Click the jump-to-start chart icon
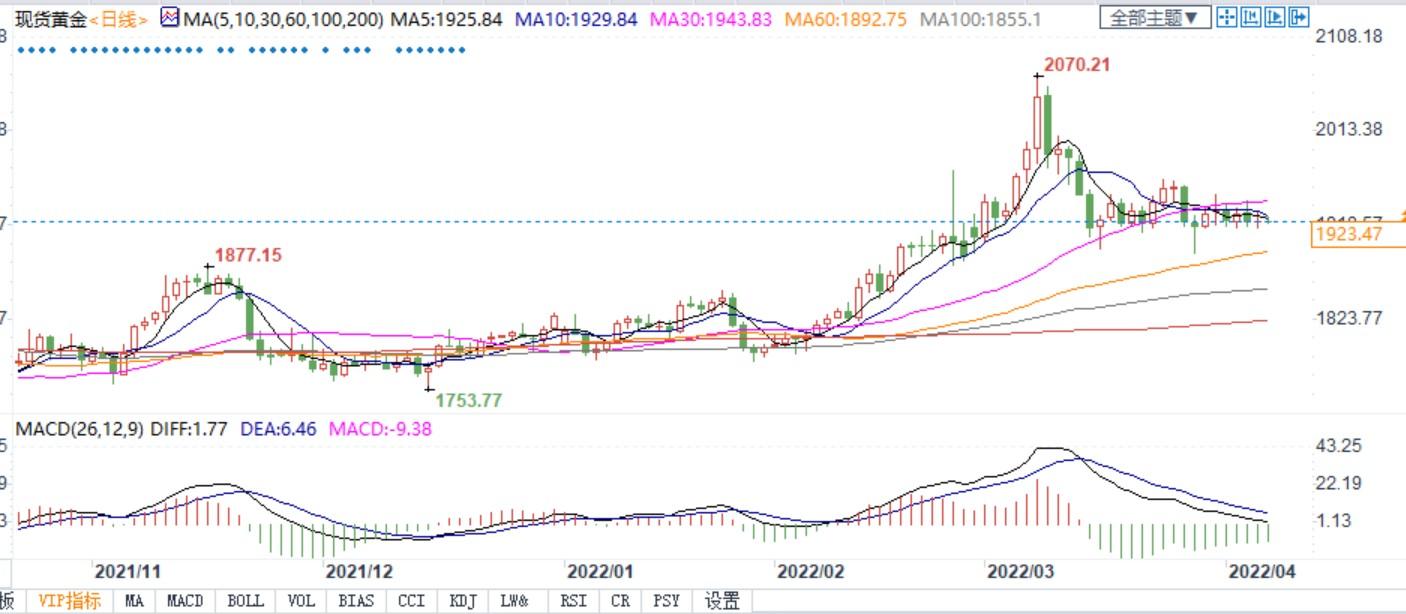 [1251, 17]
